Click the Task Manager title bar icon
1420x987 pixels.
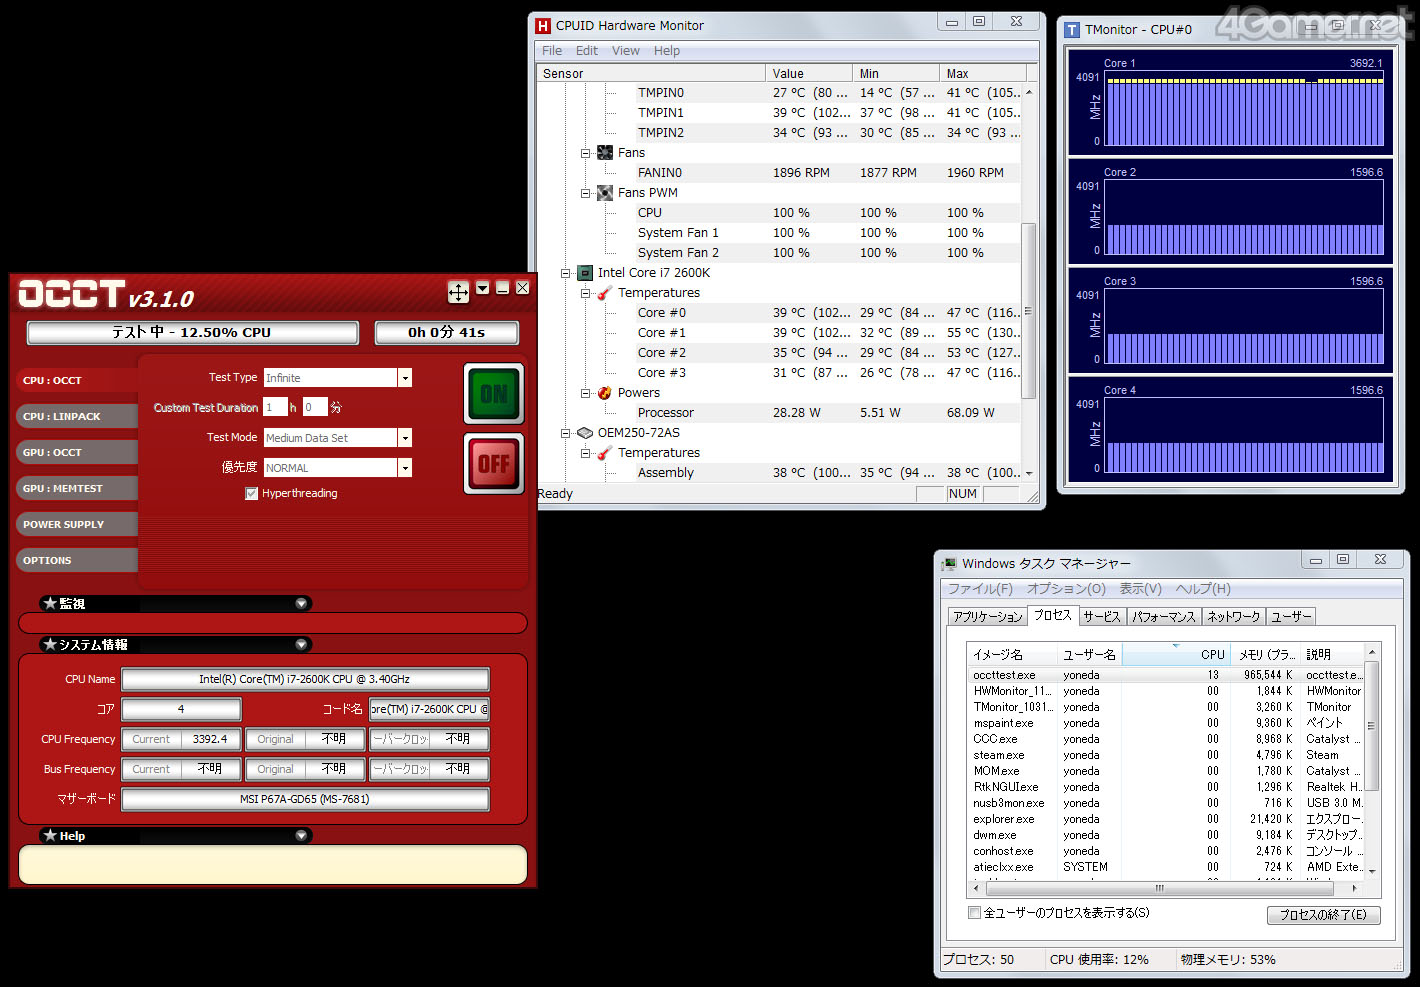pos(949,564)
